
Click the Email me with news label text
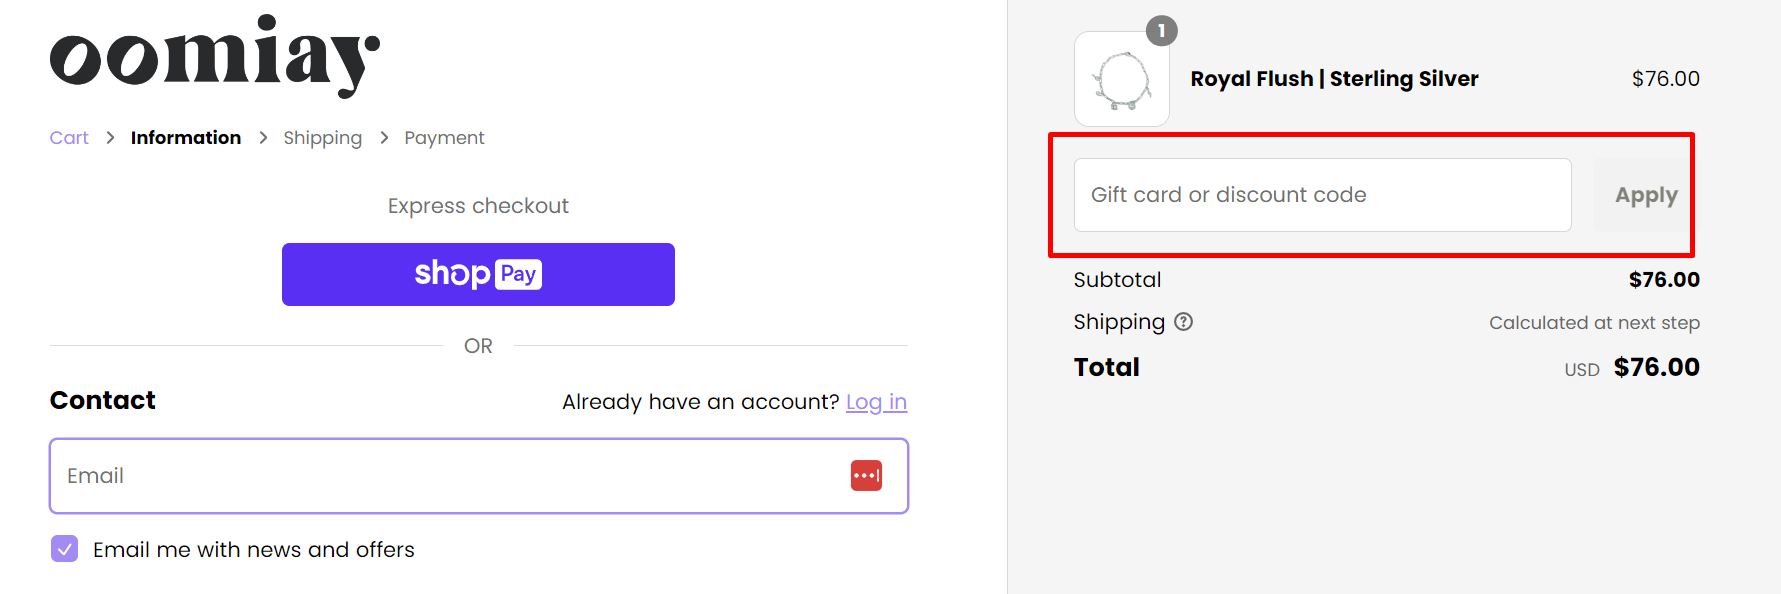(x=254, y=550)
